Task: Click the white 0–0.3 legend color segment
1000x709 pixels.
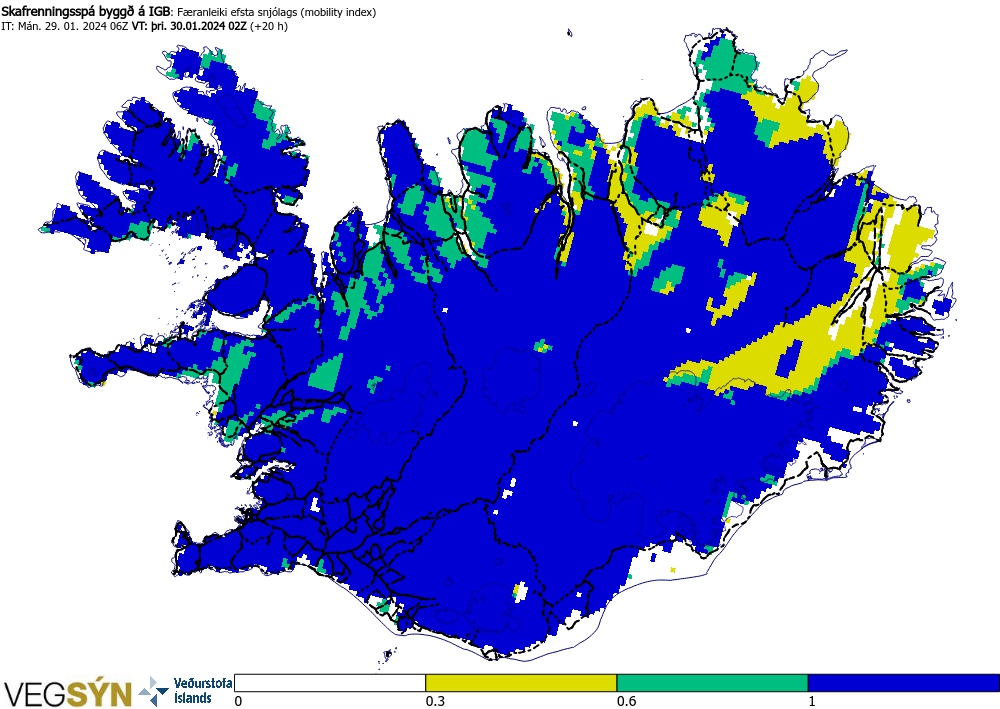Action: (330, 683)
